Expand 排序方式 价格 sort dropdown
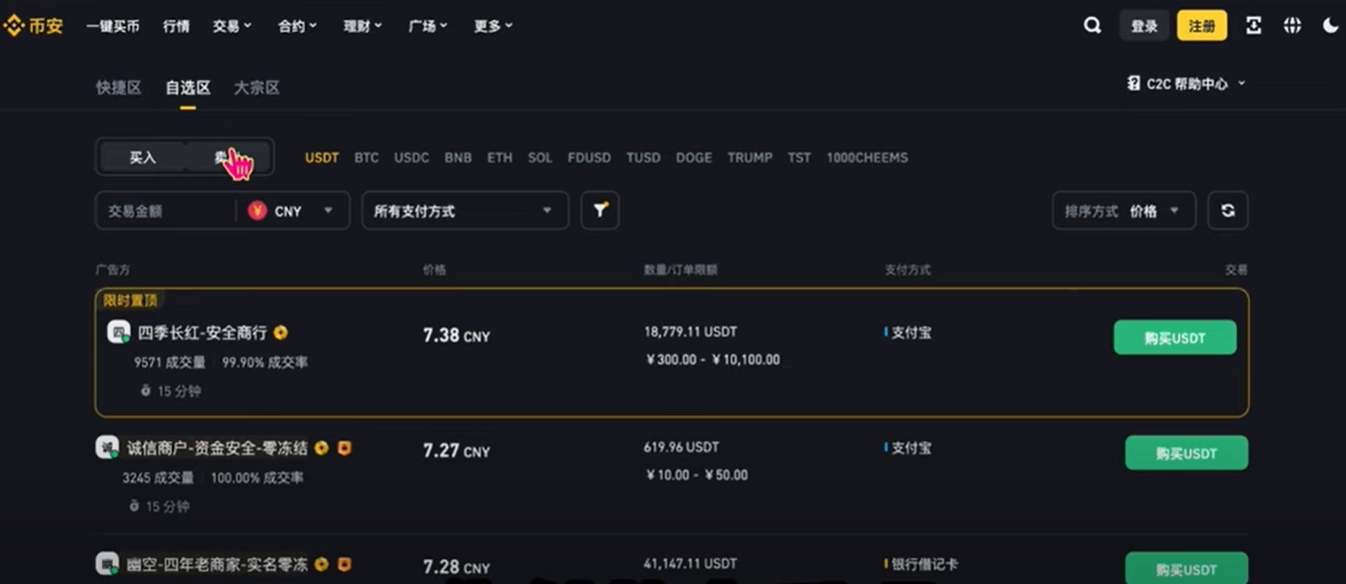Viewport: 1346px width, 584px height. pos(1124,211)
